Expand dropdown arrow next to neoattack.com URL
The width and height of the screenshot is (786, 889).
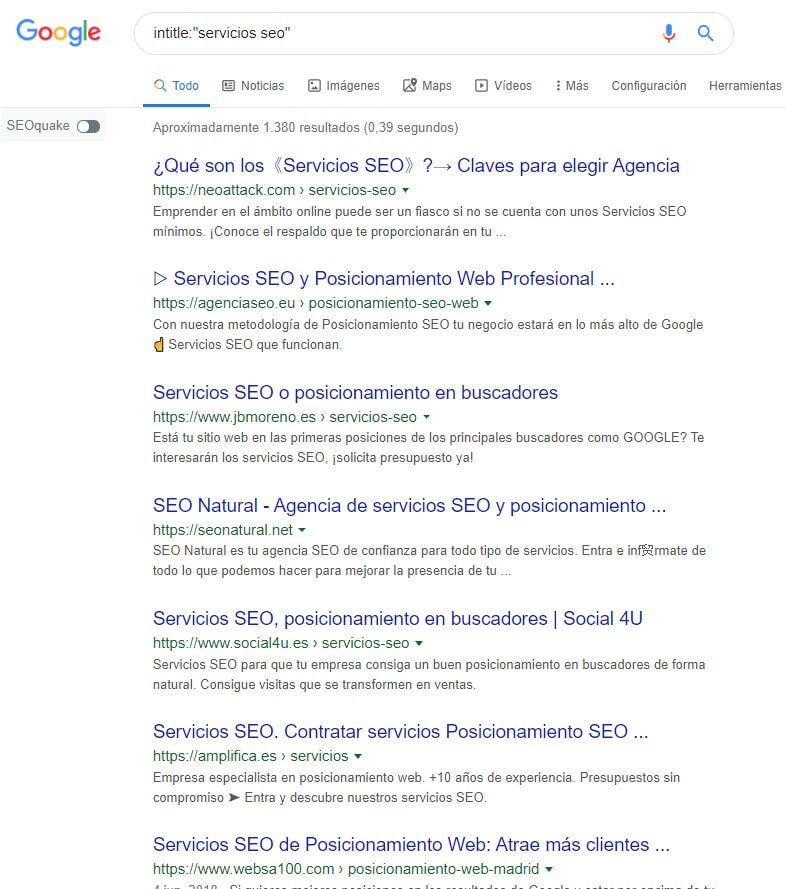click(405, 190)
